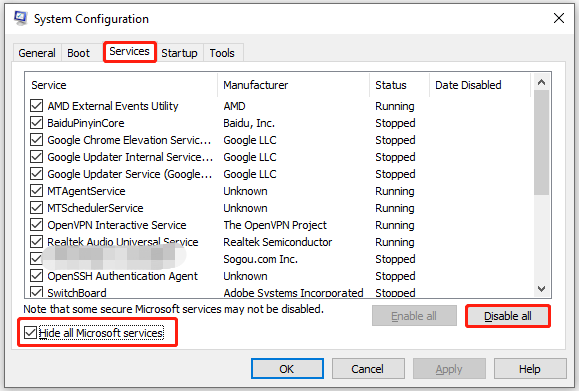Switch to the Startup tab

point(179,53)
